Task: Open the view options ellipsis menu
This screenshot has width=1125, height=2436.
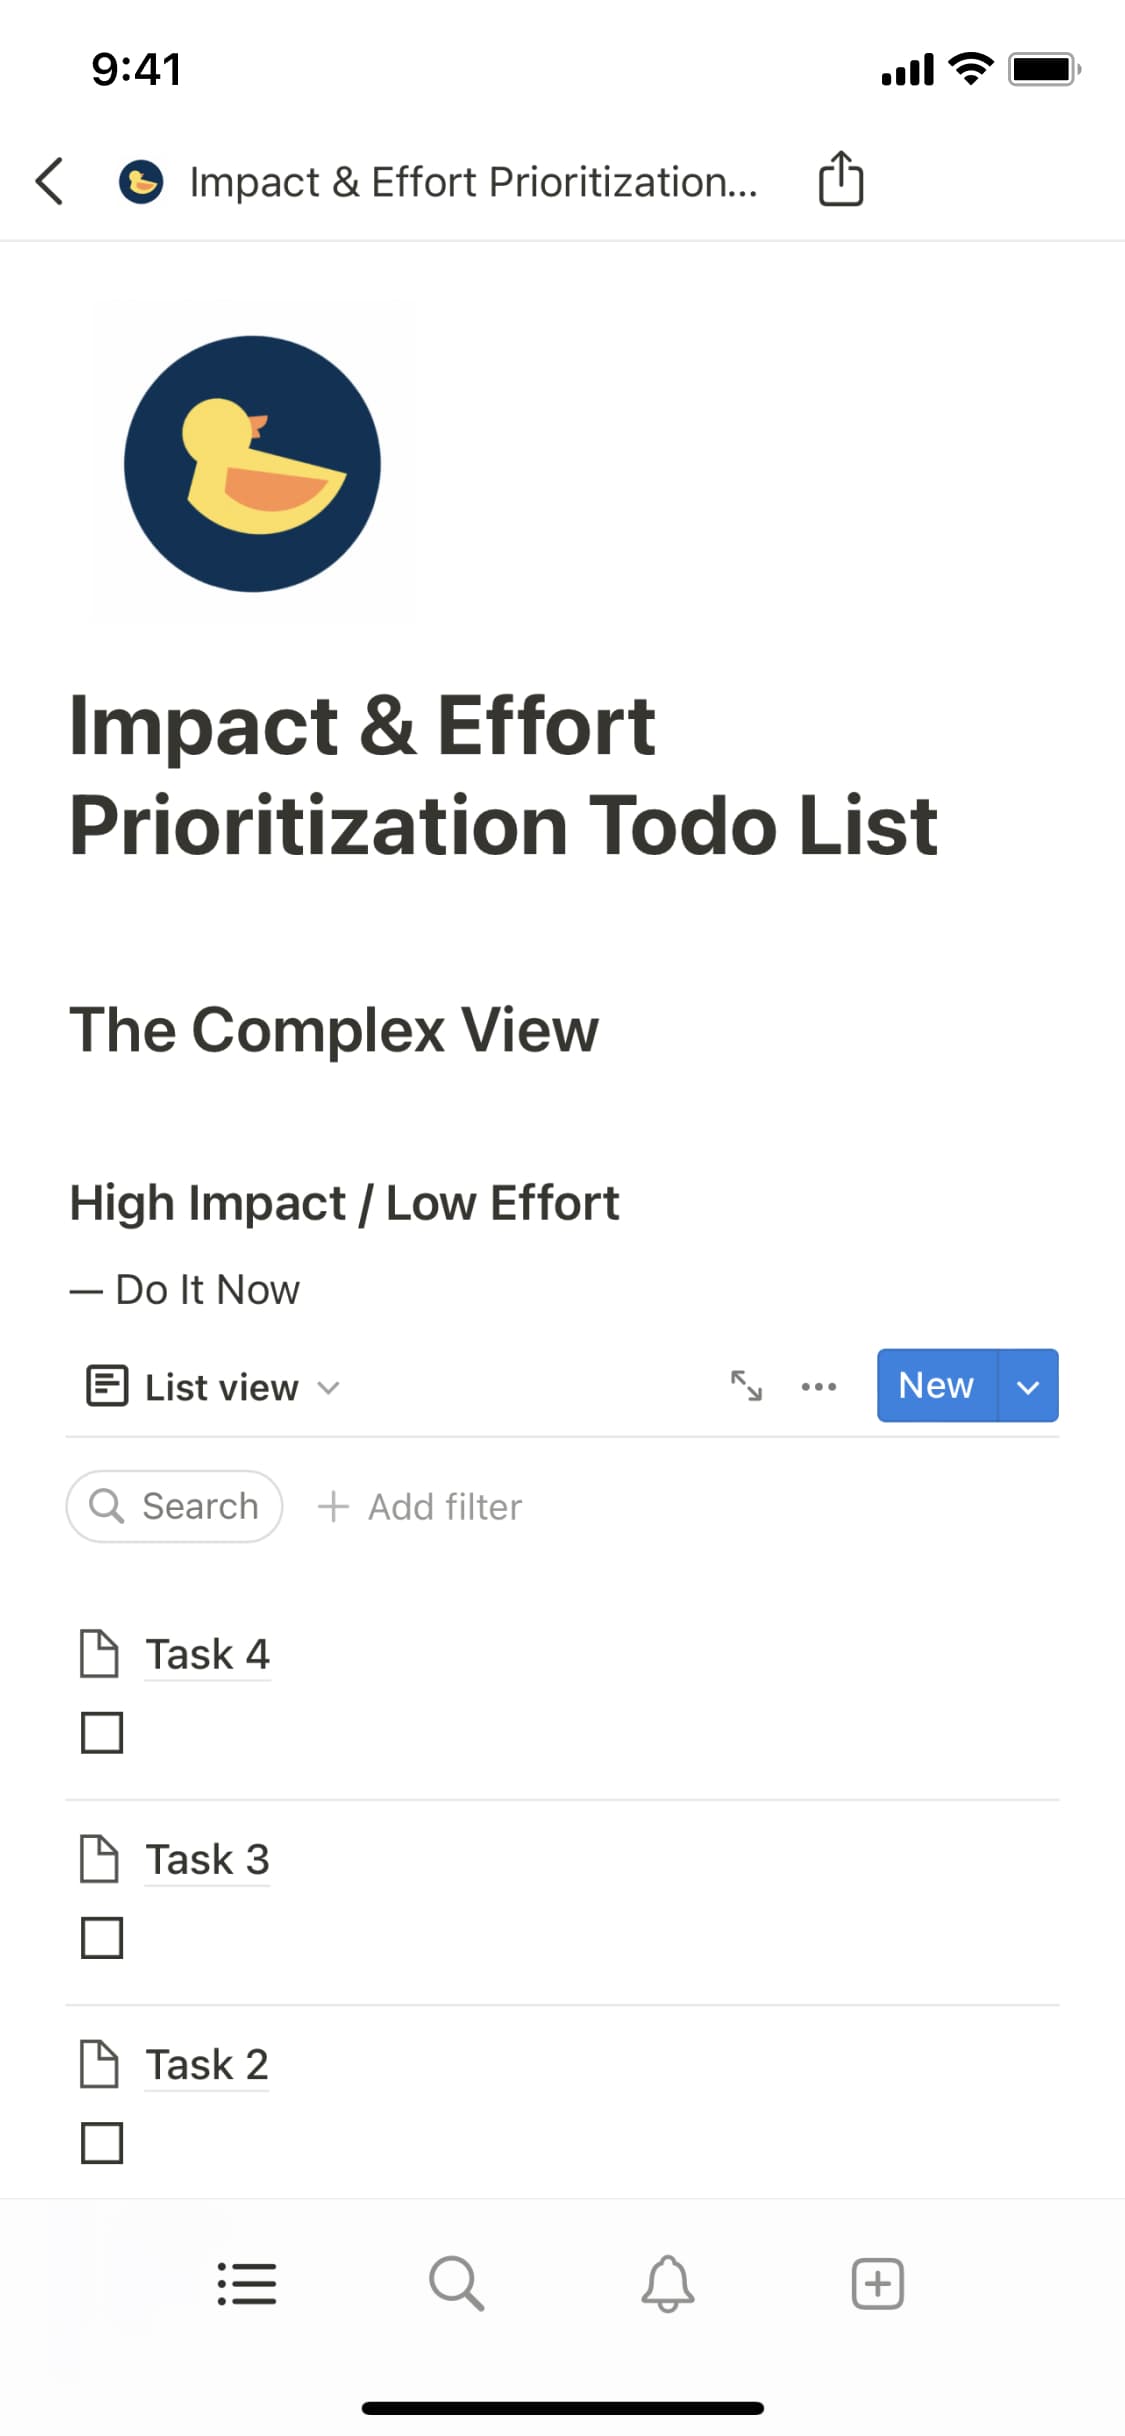Action: [819, 1386]
